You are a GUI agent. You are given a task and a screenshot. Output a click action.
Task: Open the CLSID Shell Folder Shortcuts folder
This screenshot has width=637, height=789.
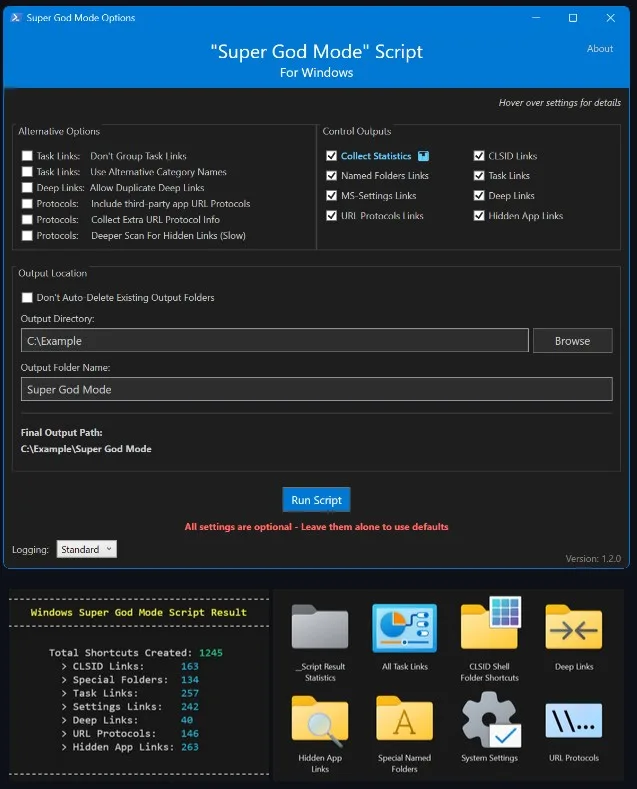point(490,624)
